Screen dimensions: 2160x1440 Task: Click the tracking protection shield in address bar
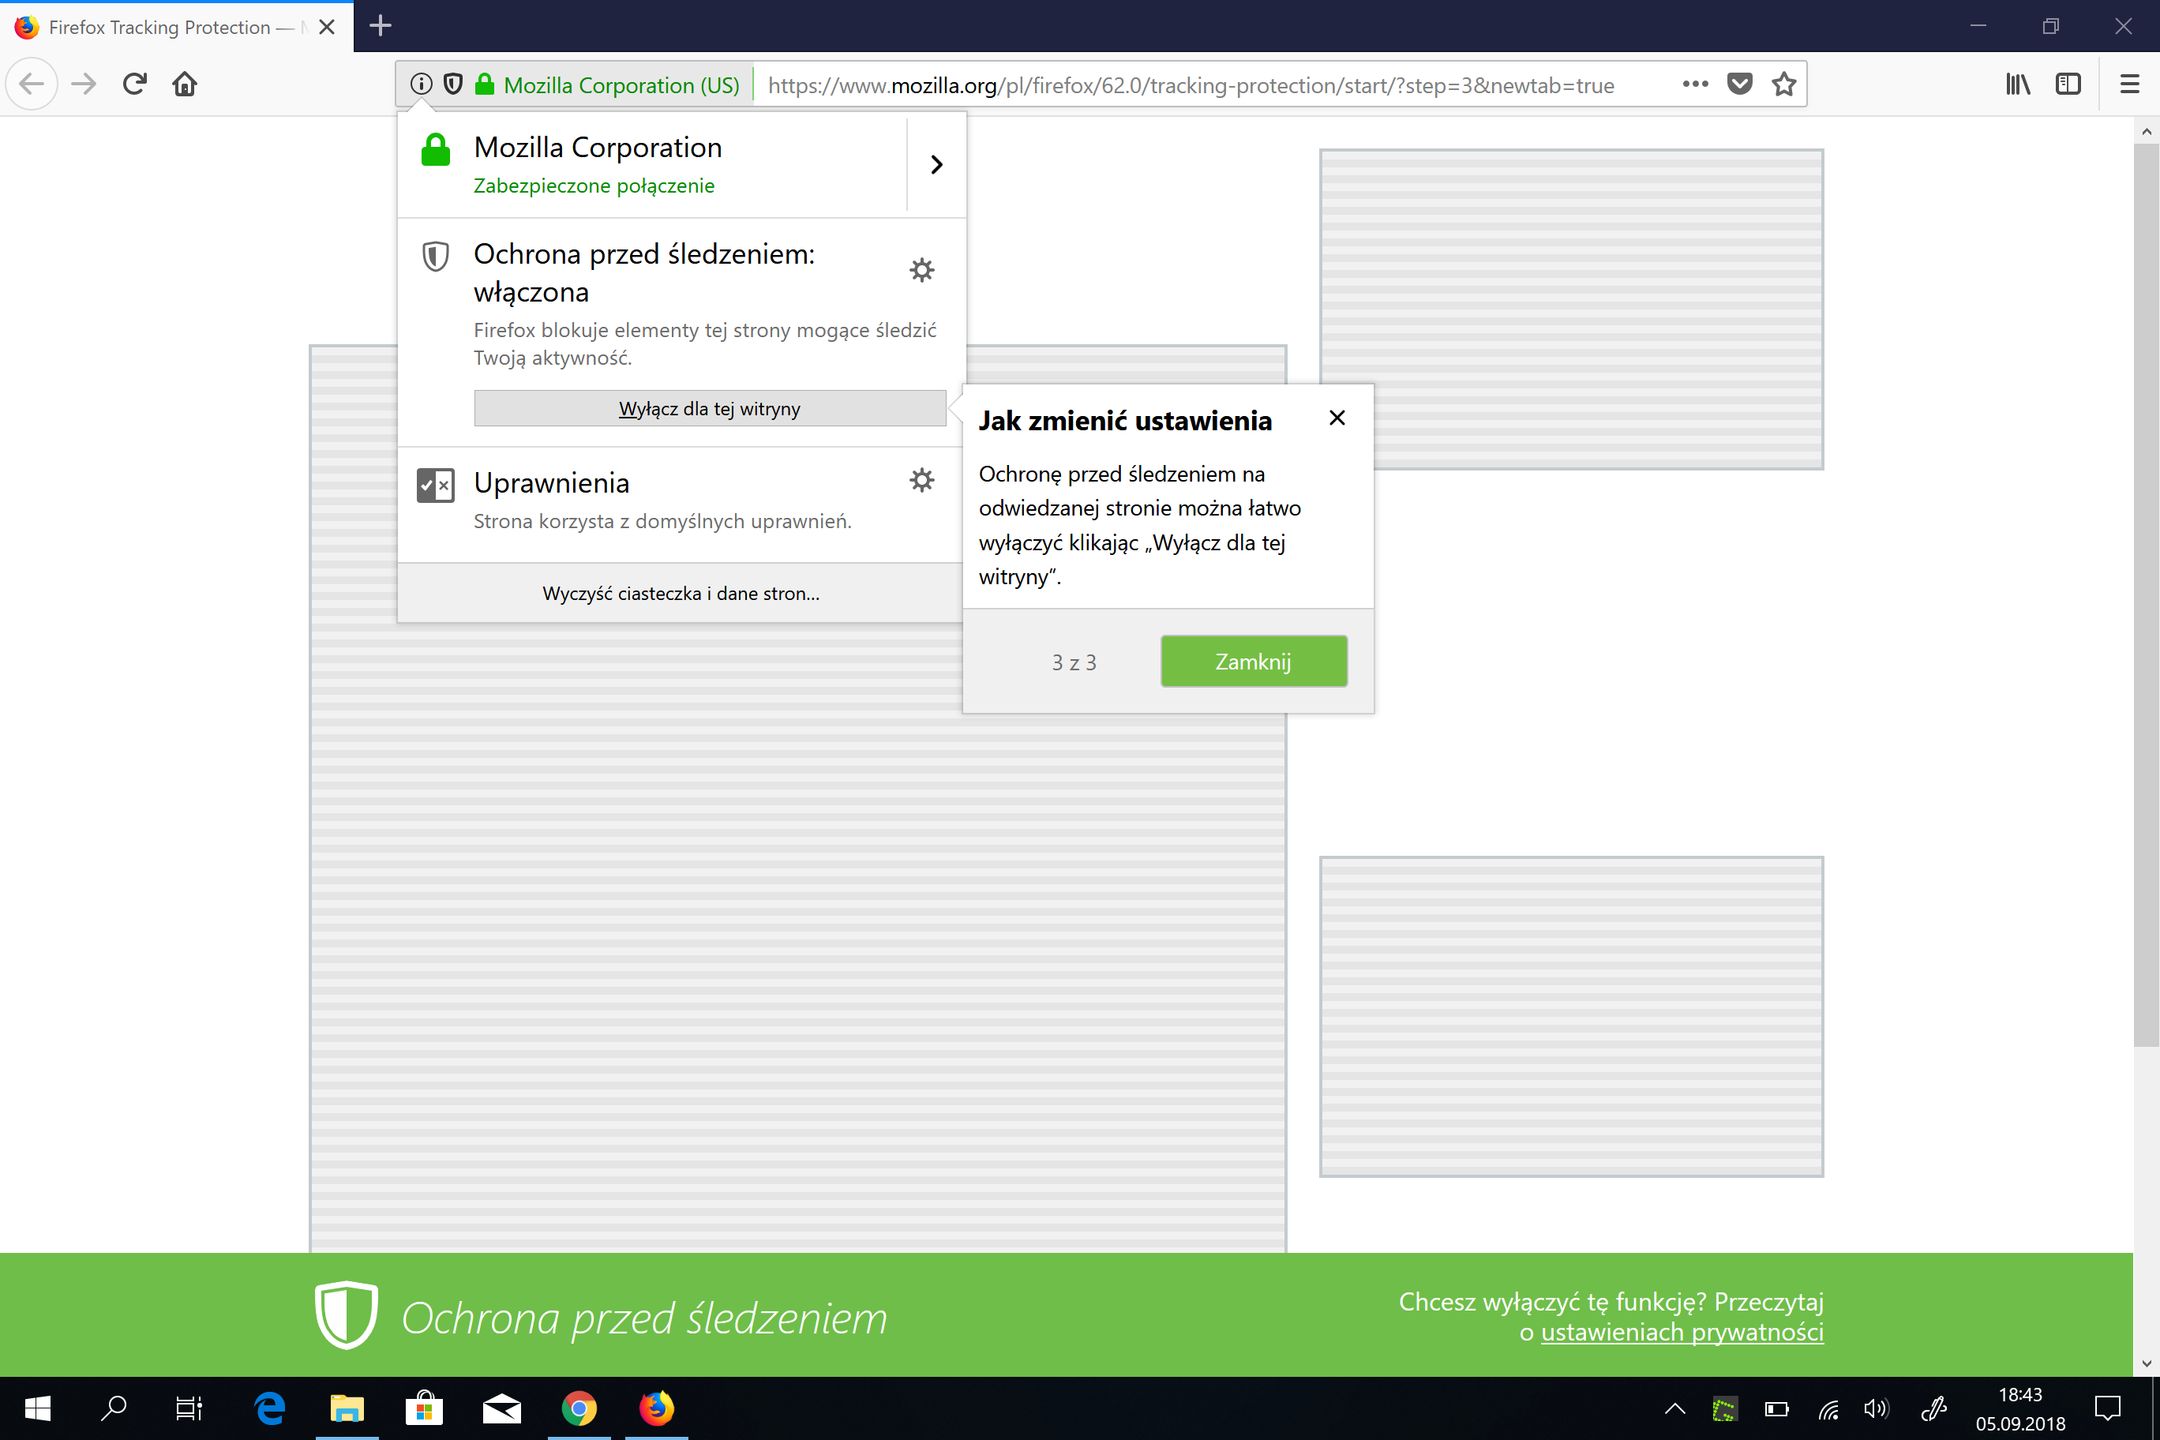[x=453, y=84]
